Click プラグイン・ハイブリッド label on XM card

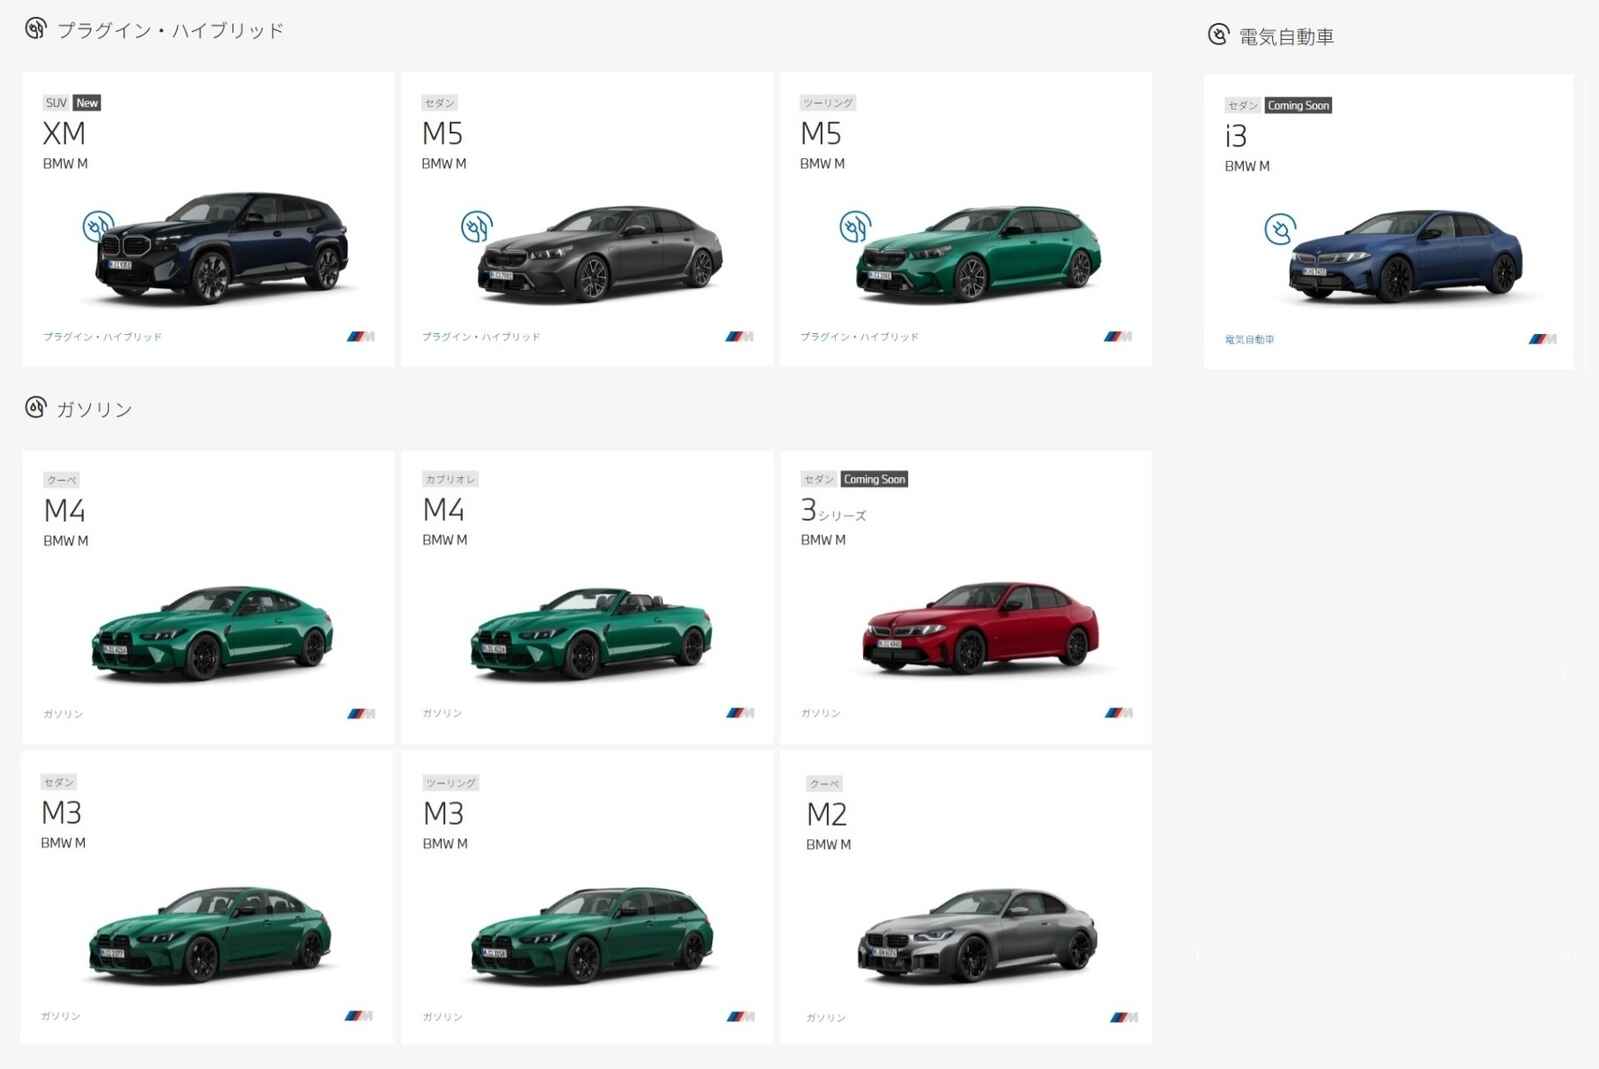click(102, 337)
